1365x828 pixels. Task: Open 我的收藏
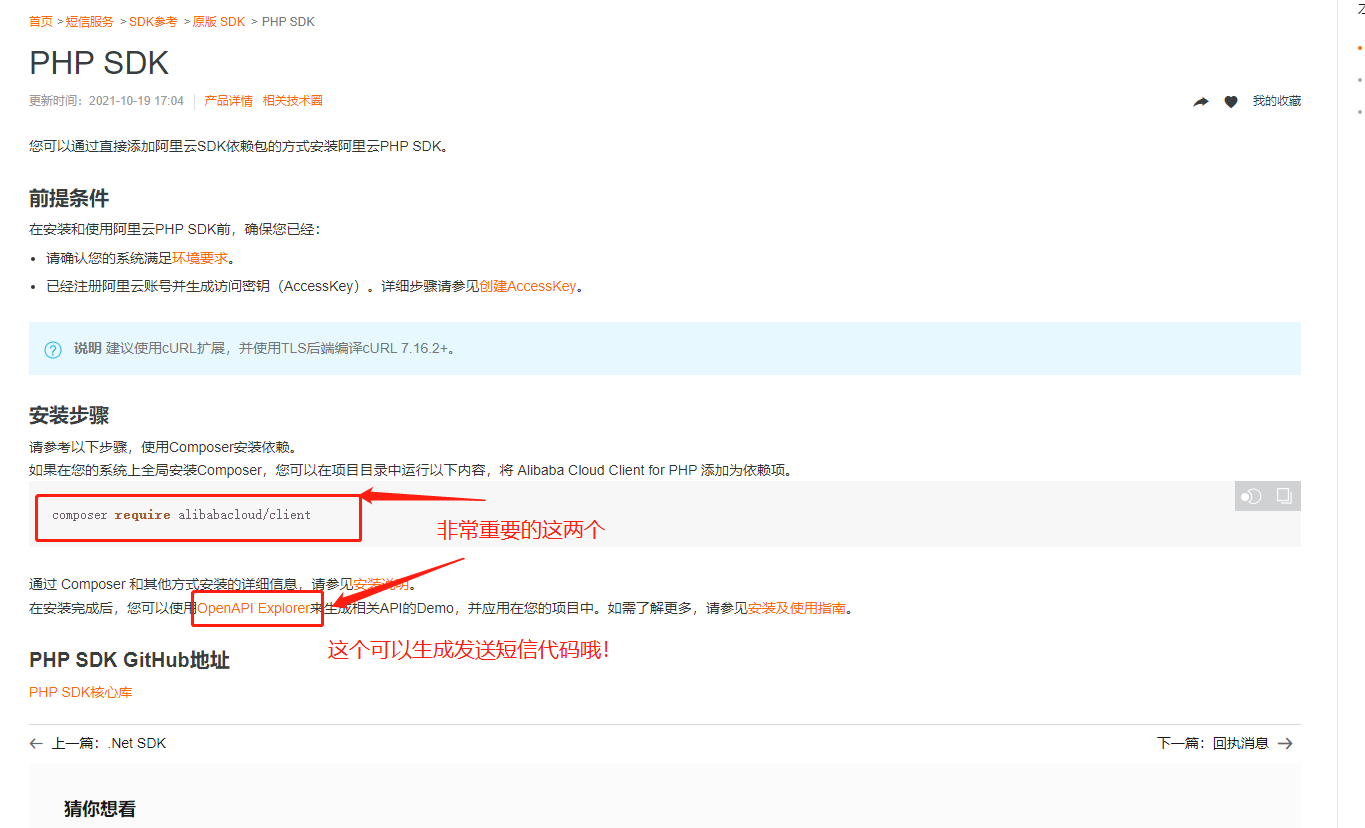click(1277, 101)
